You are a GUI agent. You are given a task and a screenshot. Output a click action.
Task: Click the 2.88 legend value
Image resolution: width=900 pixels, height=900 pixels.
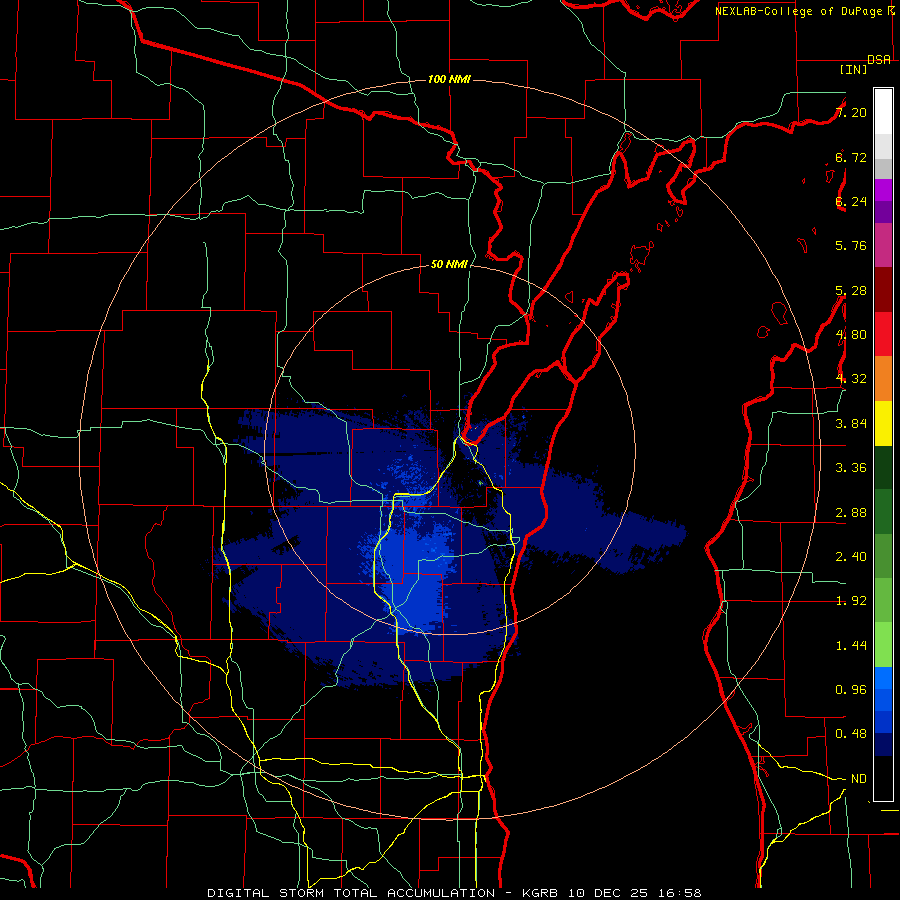point(851,513)
